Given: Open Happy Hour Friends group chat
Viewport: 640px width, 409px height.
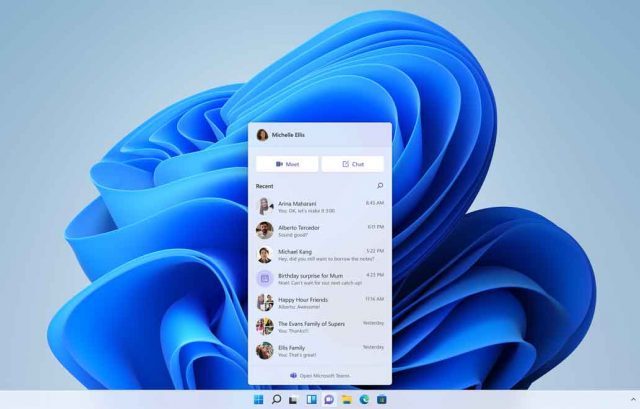Looking at the screenshot, I should point(320,302).
